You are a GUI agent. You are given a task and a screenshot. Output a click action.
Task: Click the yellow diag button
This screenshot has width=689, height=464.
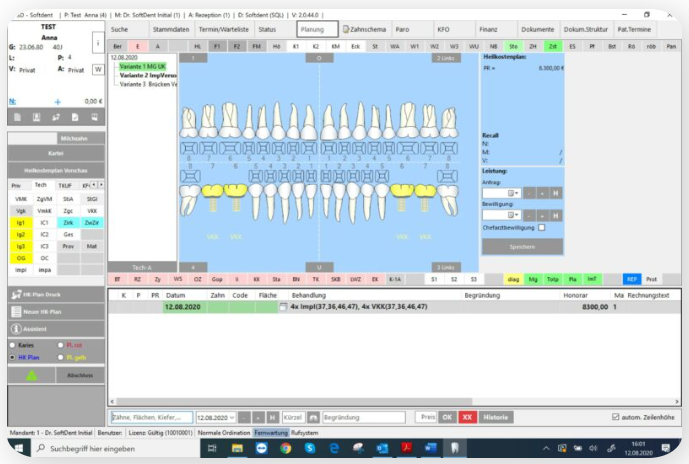click(513, 279)
